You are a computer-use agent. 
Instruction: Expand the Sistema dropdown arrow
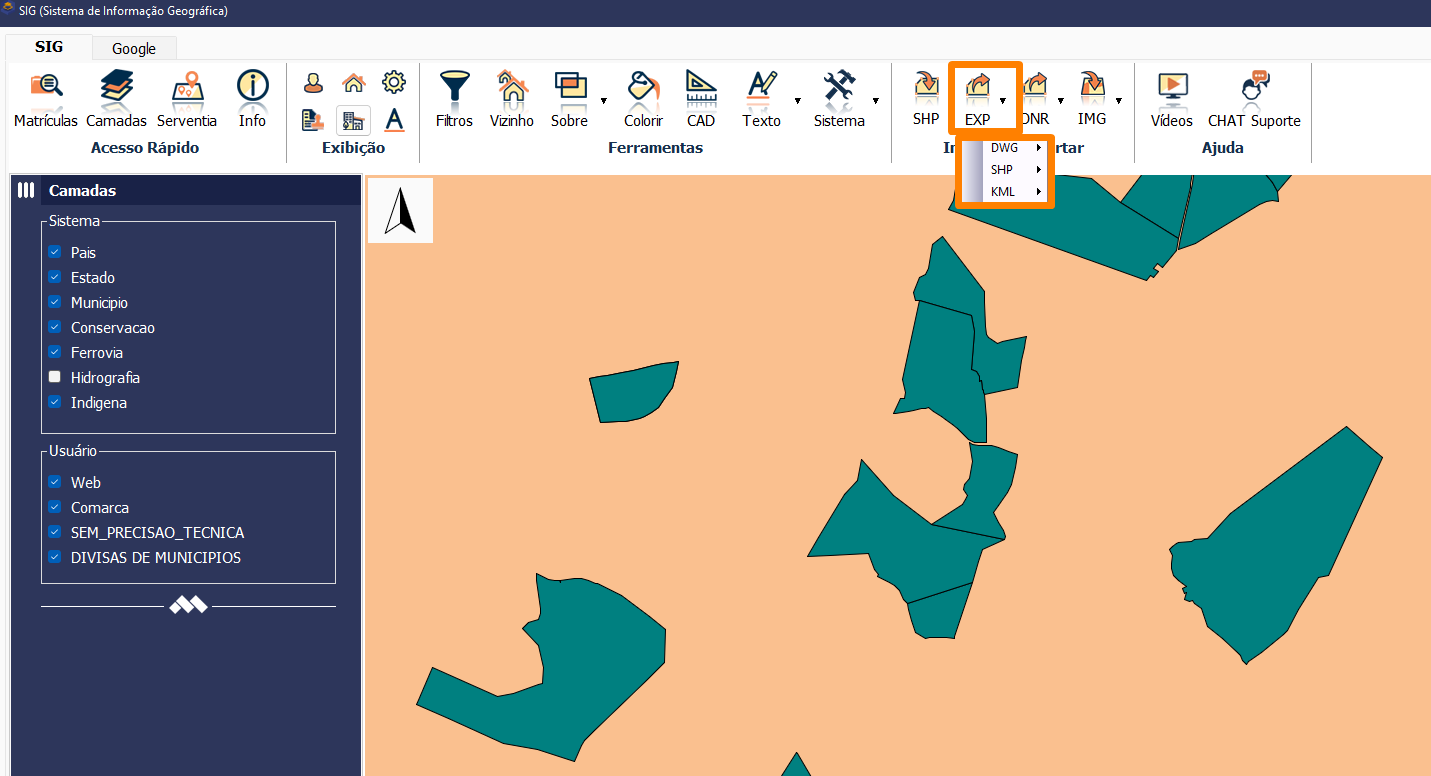click(x=875, y=100)
